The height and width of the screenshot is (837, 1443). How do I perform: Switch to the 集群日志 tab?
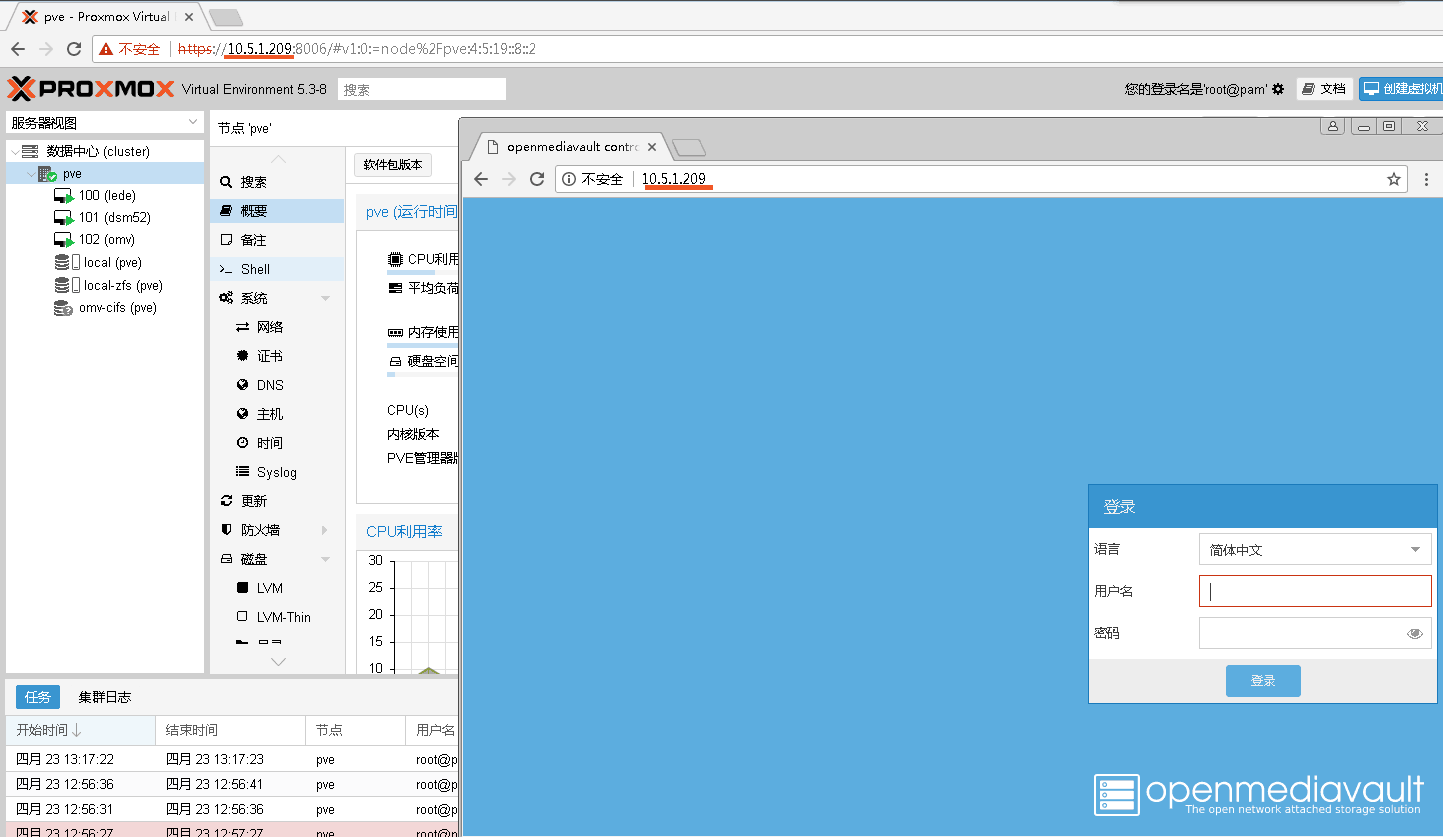tap(105, 697)
